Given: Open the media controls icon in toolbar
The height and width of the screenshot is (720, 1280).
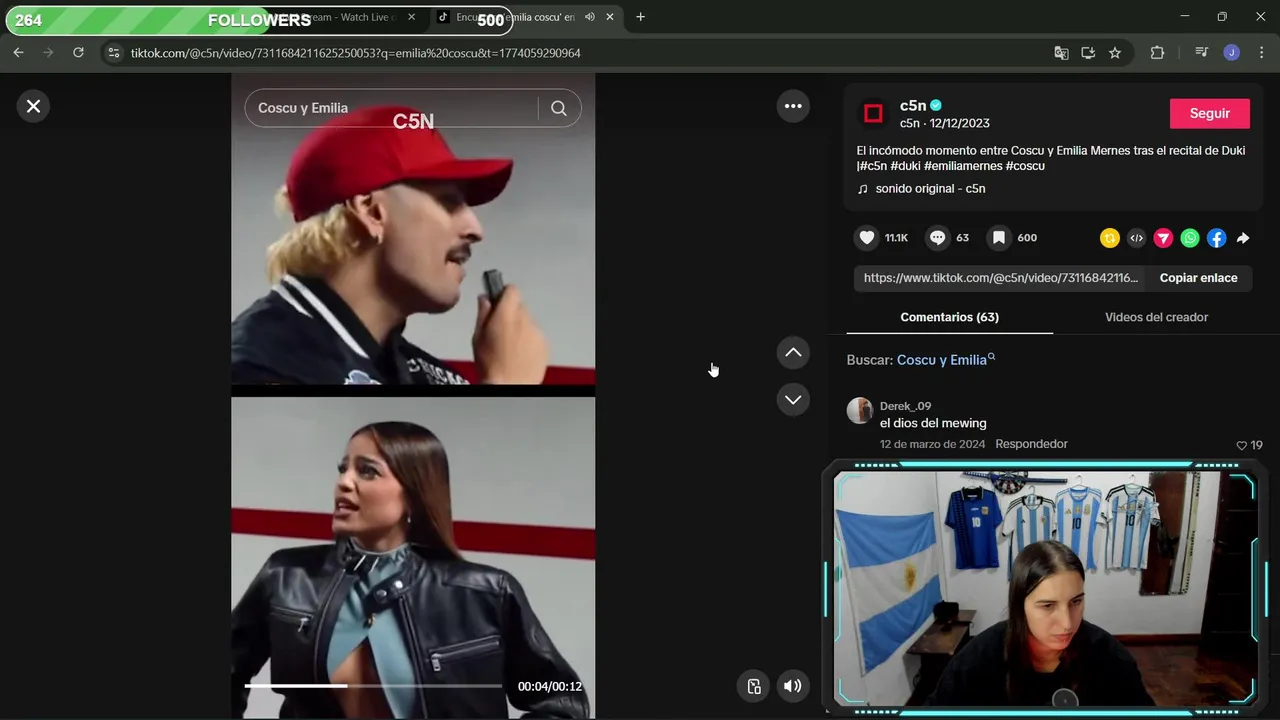Looking at the screenshot, I should pyautogui.click(x=1201, y=53).
